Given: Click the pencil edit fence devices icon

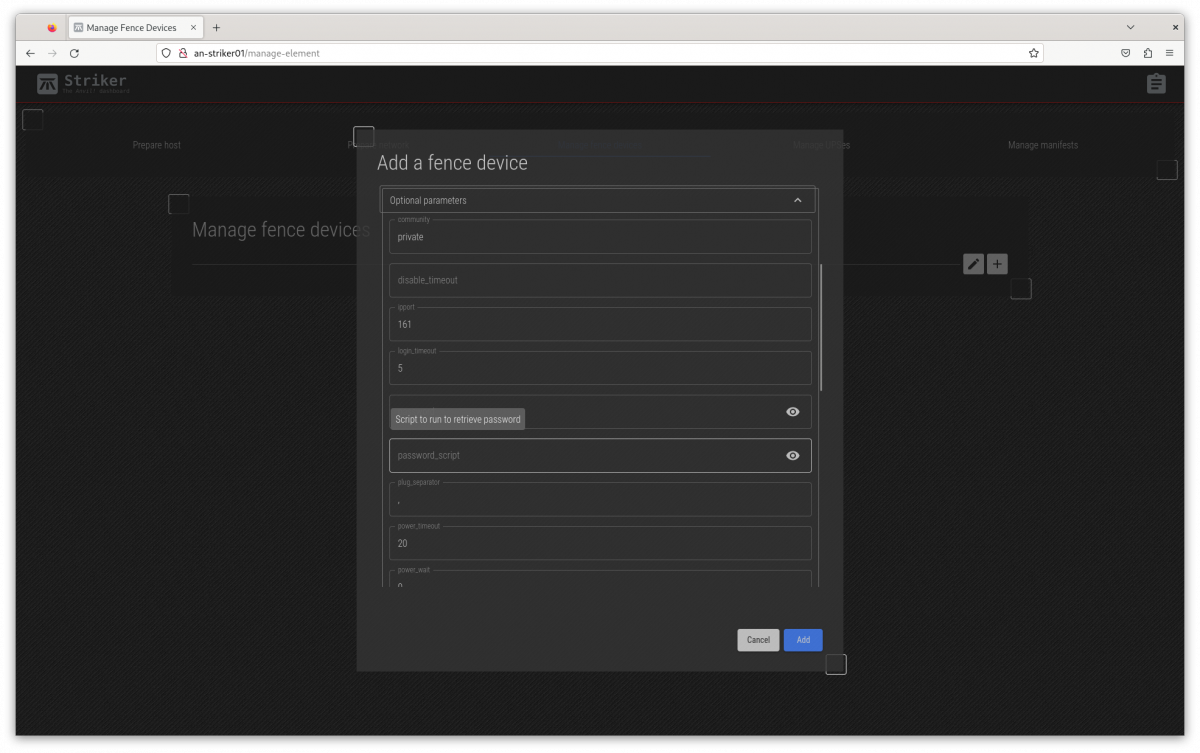Looking at the screenshot, I should point(973,264).
